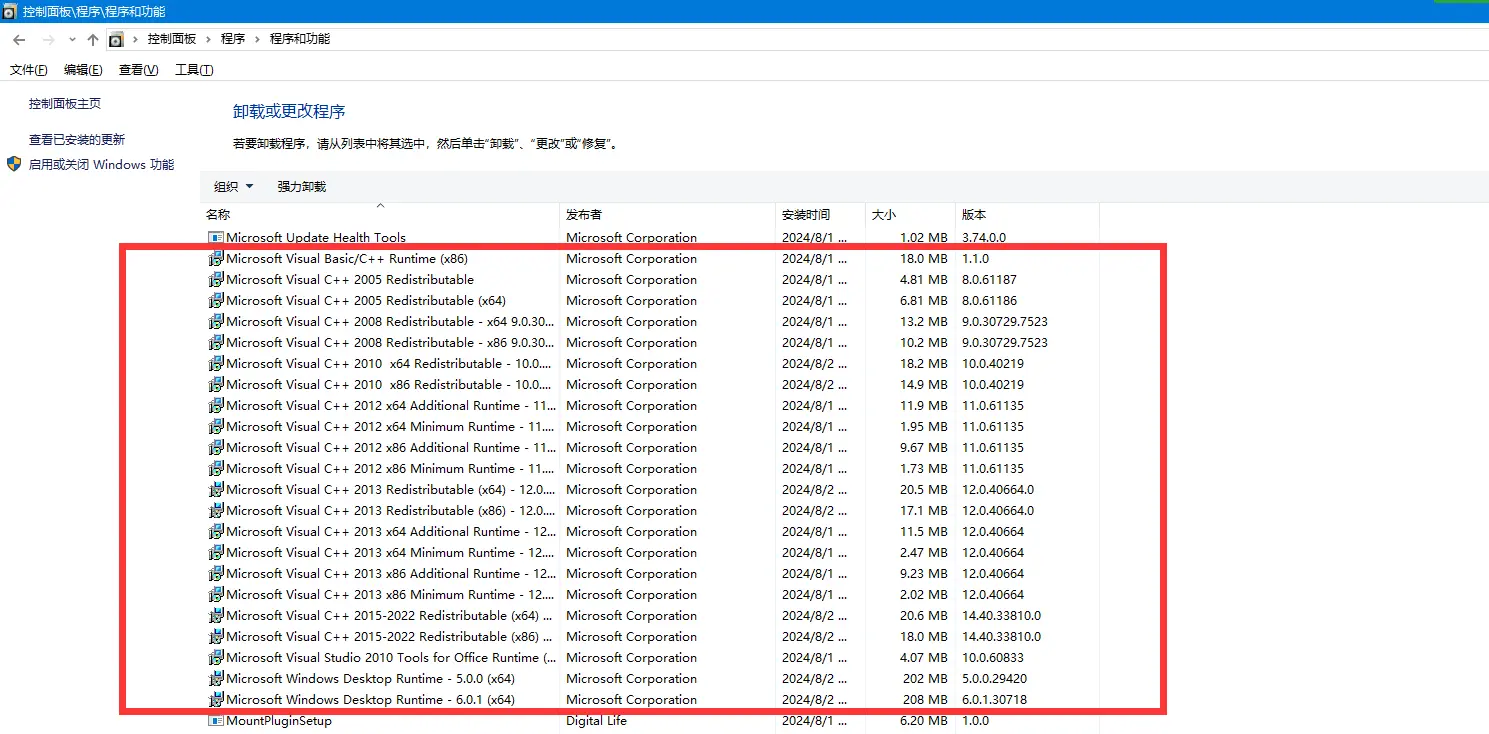
Task: Click the Visual C++ 2005 Redistributable (x64) icon
Action: (x=216, y=301)
